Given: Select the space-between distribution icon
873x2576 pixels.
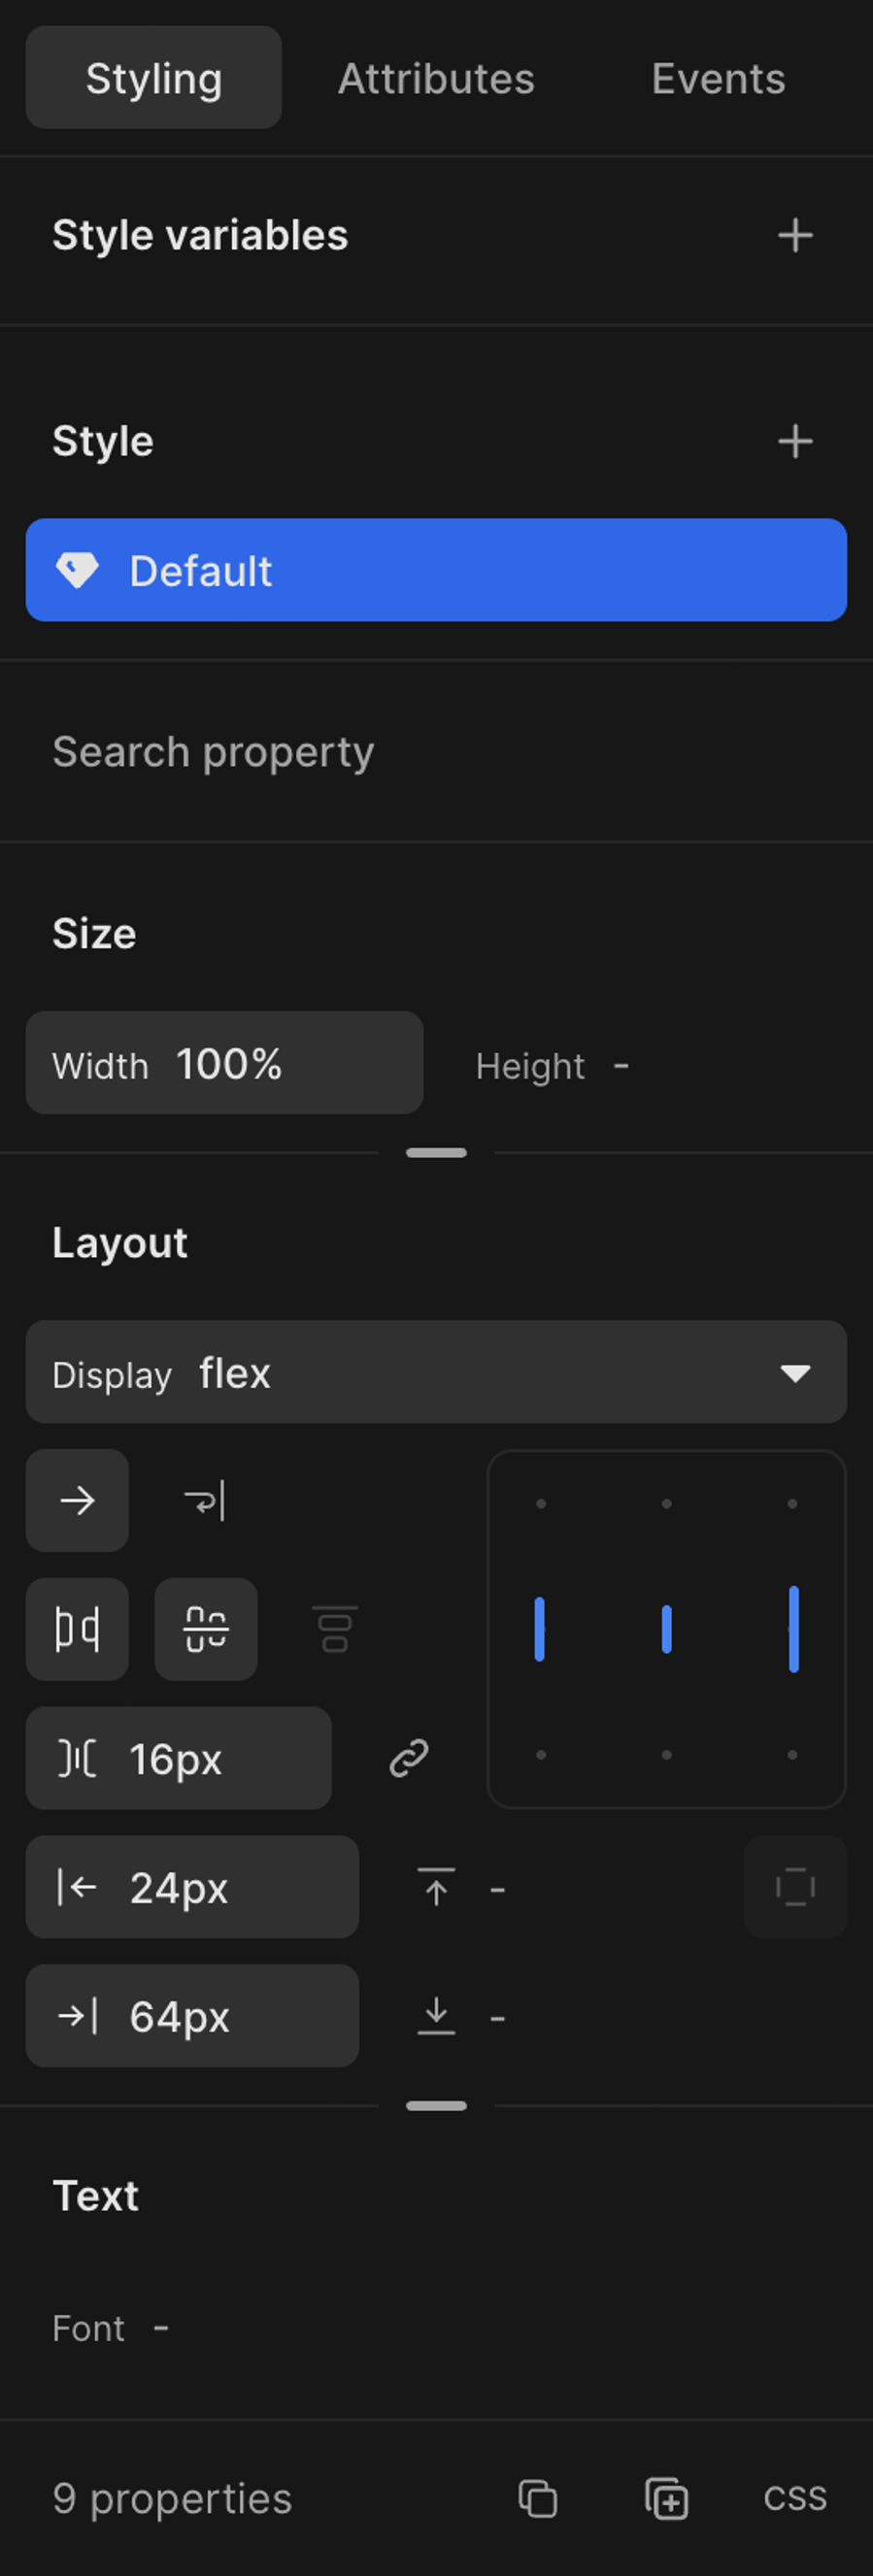Looking at the screenshot, I should (77, 1629).
